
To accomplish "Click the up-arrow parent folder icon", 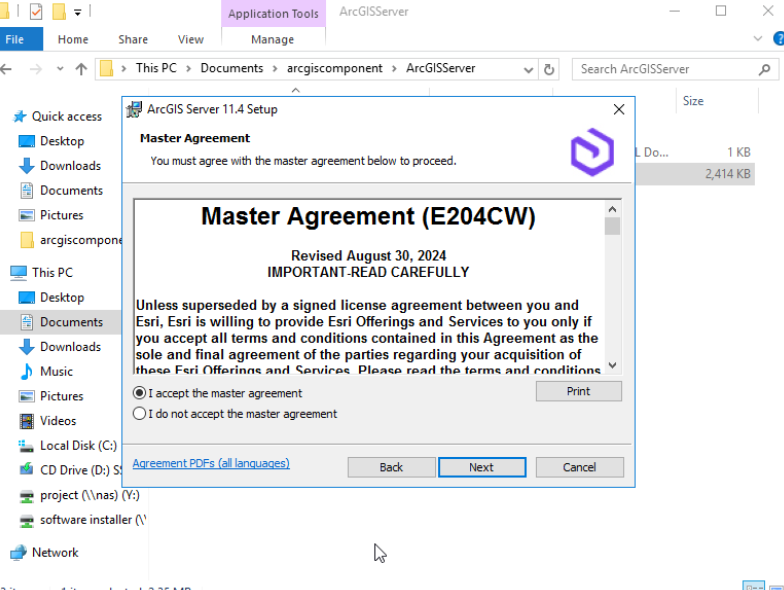I will click(81, 69).
